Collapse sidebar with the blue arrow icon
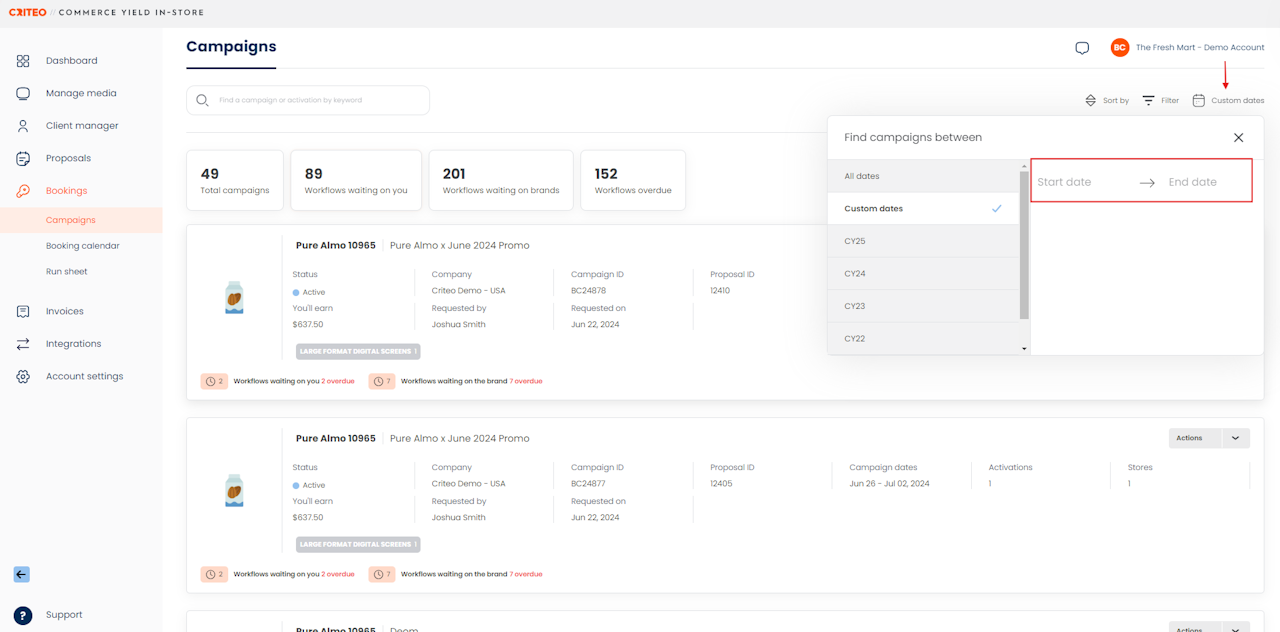Image resolution: width=1280 pixels, height=632 pixels. (x=22, y=574)
